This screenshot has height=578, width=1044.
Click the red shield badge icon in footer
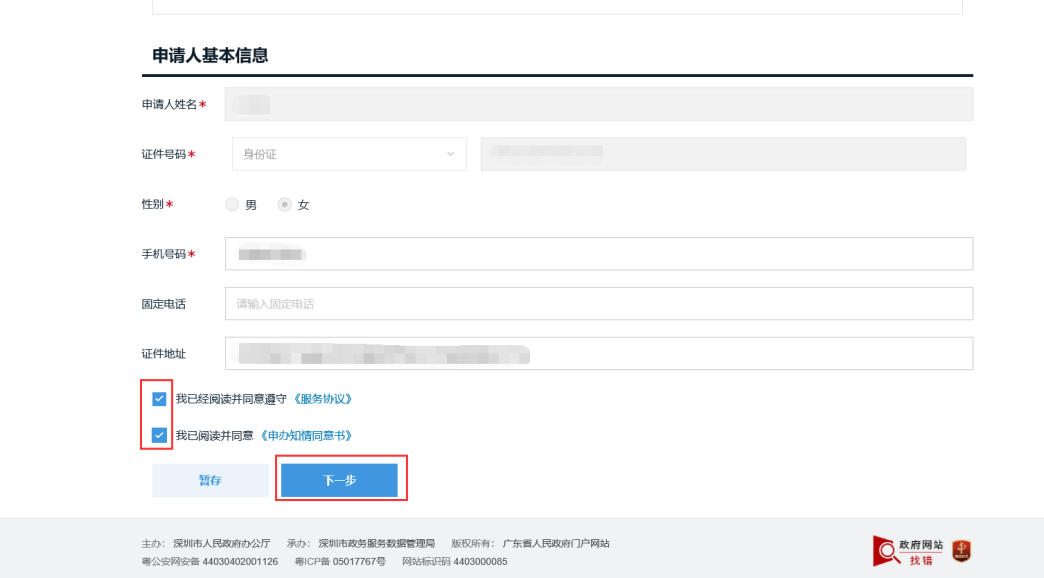tap(963, 549)
